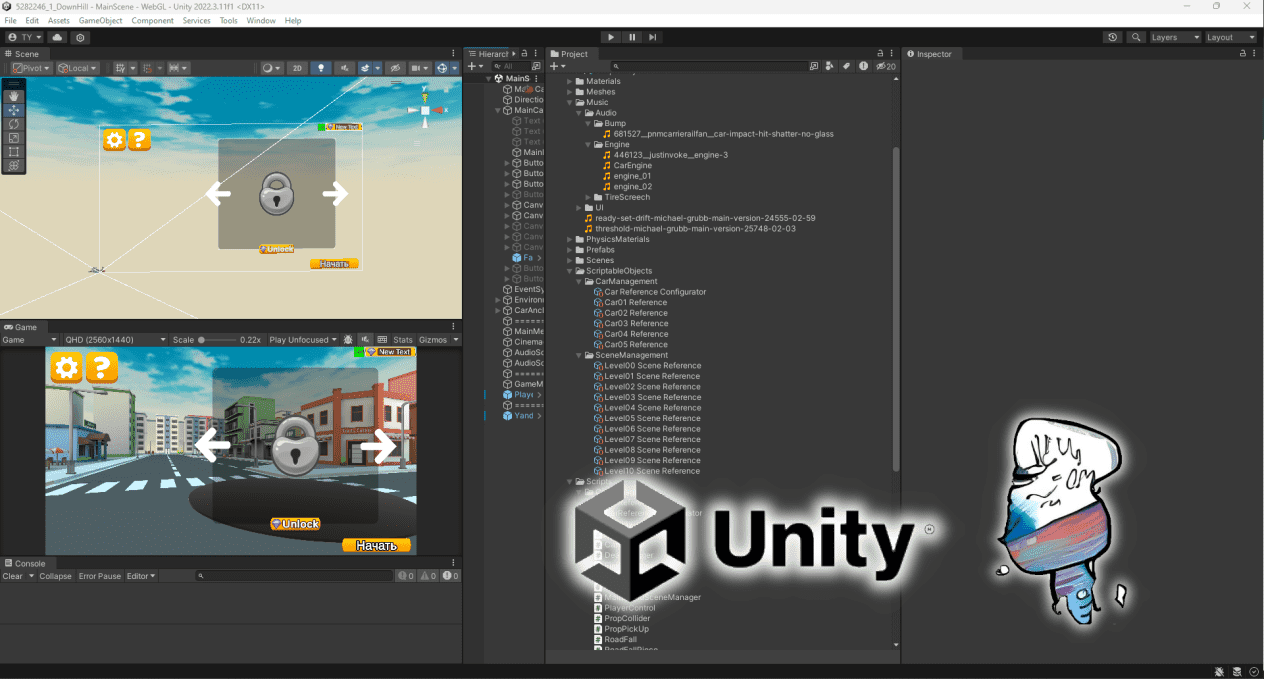The height and width of the screenshot is (679, 1264).
Task: Open the snap increment ruler dropdown
Action: (178, 68)
